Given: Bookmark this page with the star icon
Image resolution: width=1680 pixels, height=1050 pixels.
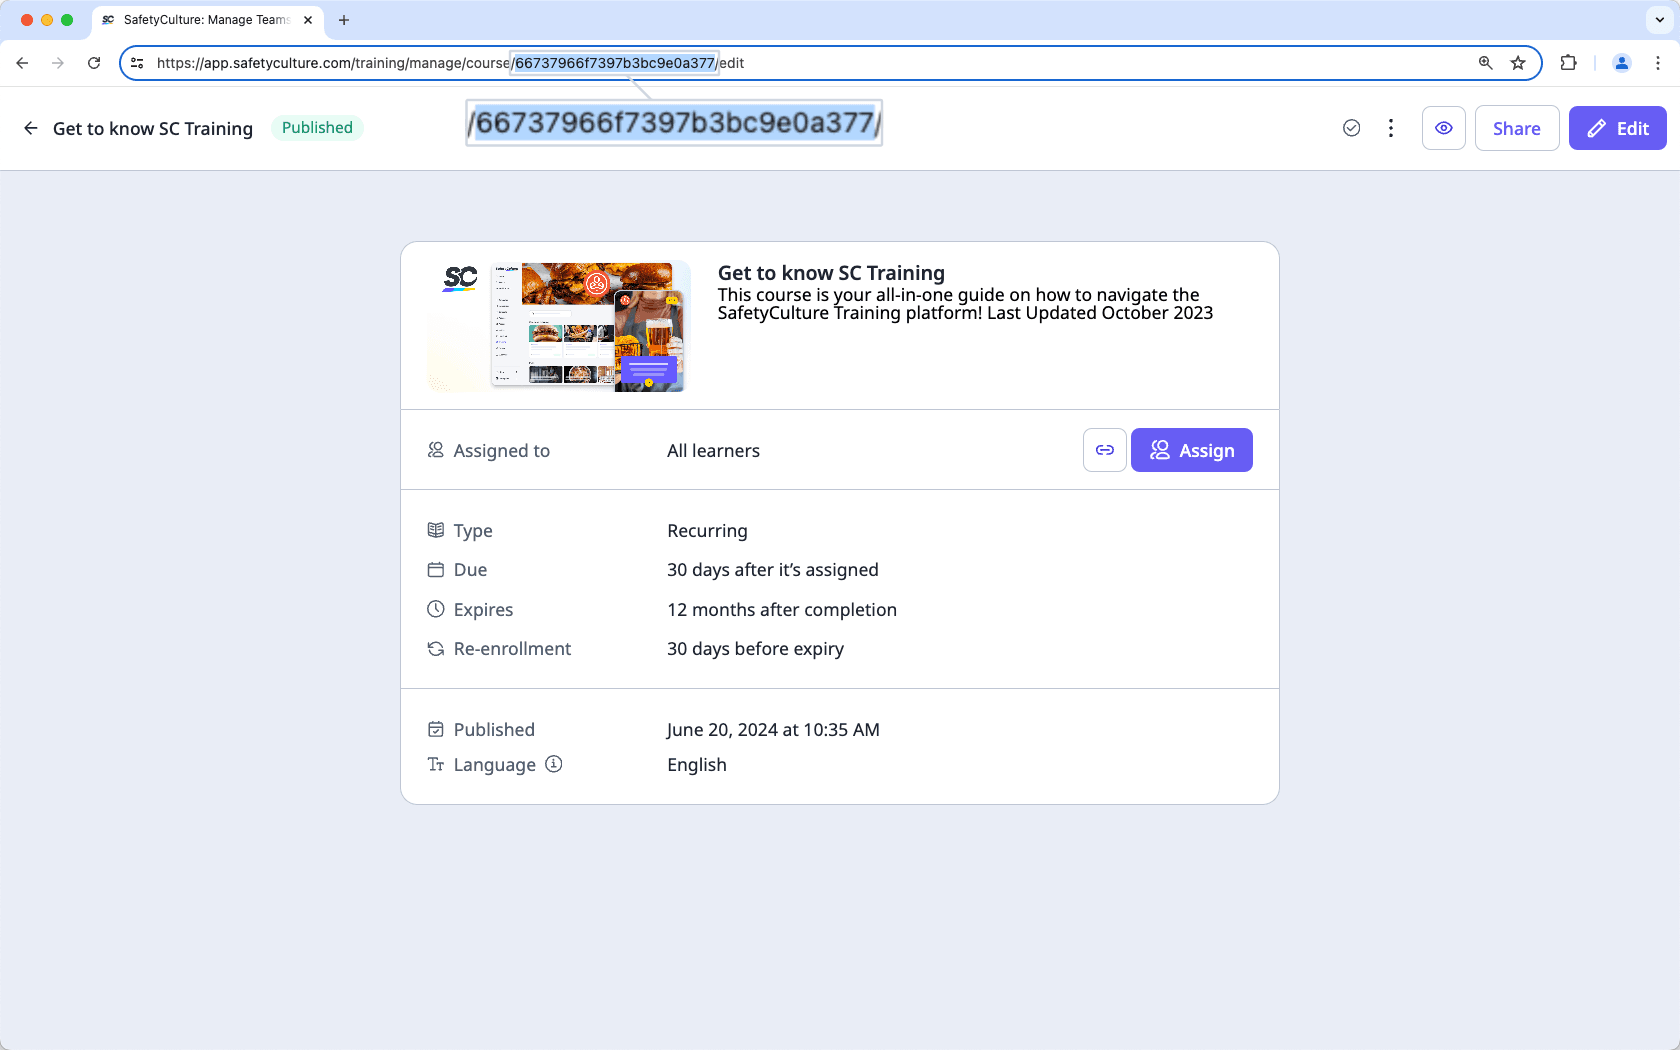Looking at the screenshot, I should point(1518,62).
